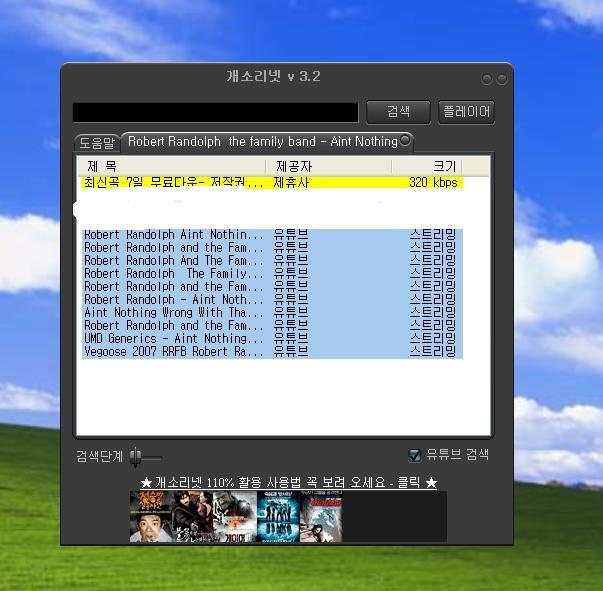The image size is (603, 591).
Task: Sort list by 제공자 column header
Action: click(329, 166)
